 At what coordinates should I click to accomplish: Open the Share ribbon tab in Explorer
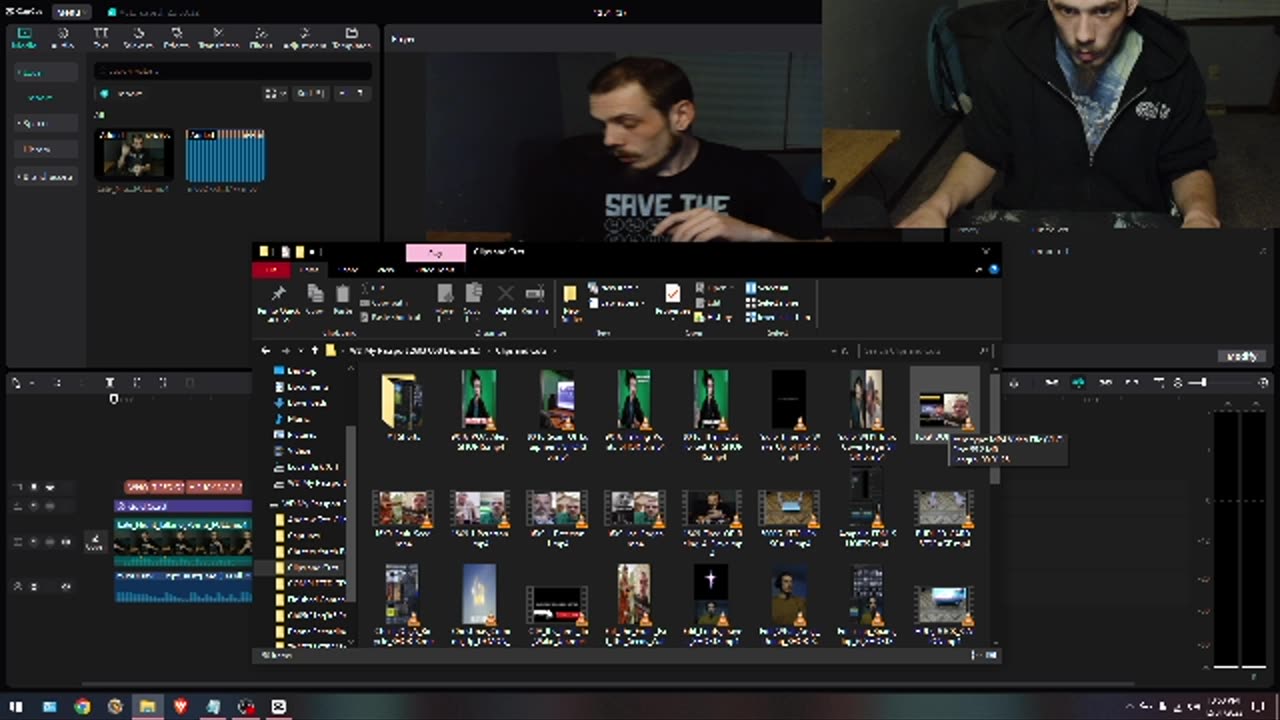coord(349,270)
